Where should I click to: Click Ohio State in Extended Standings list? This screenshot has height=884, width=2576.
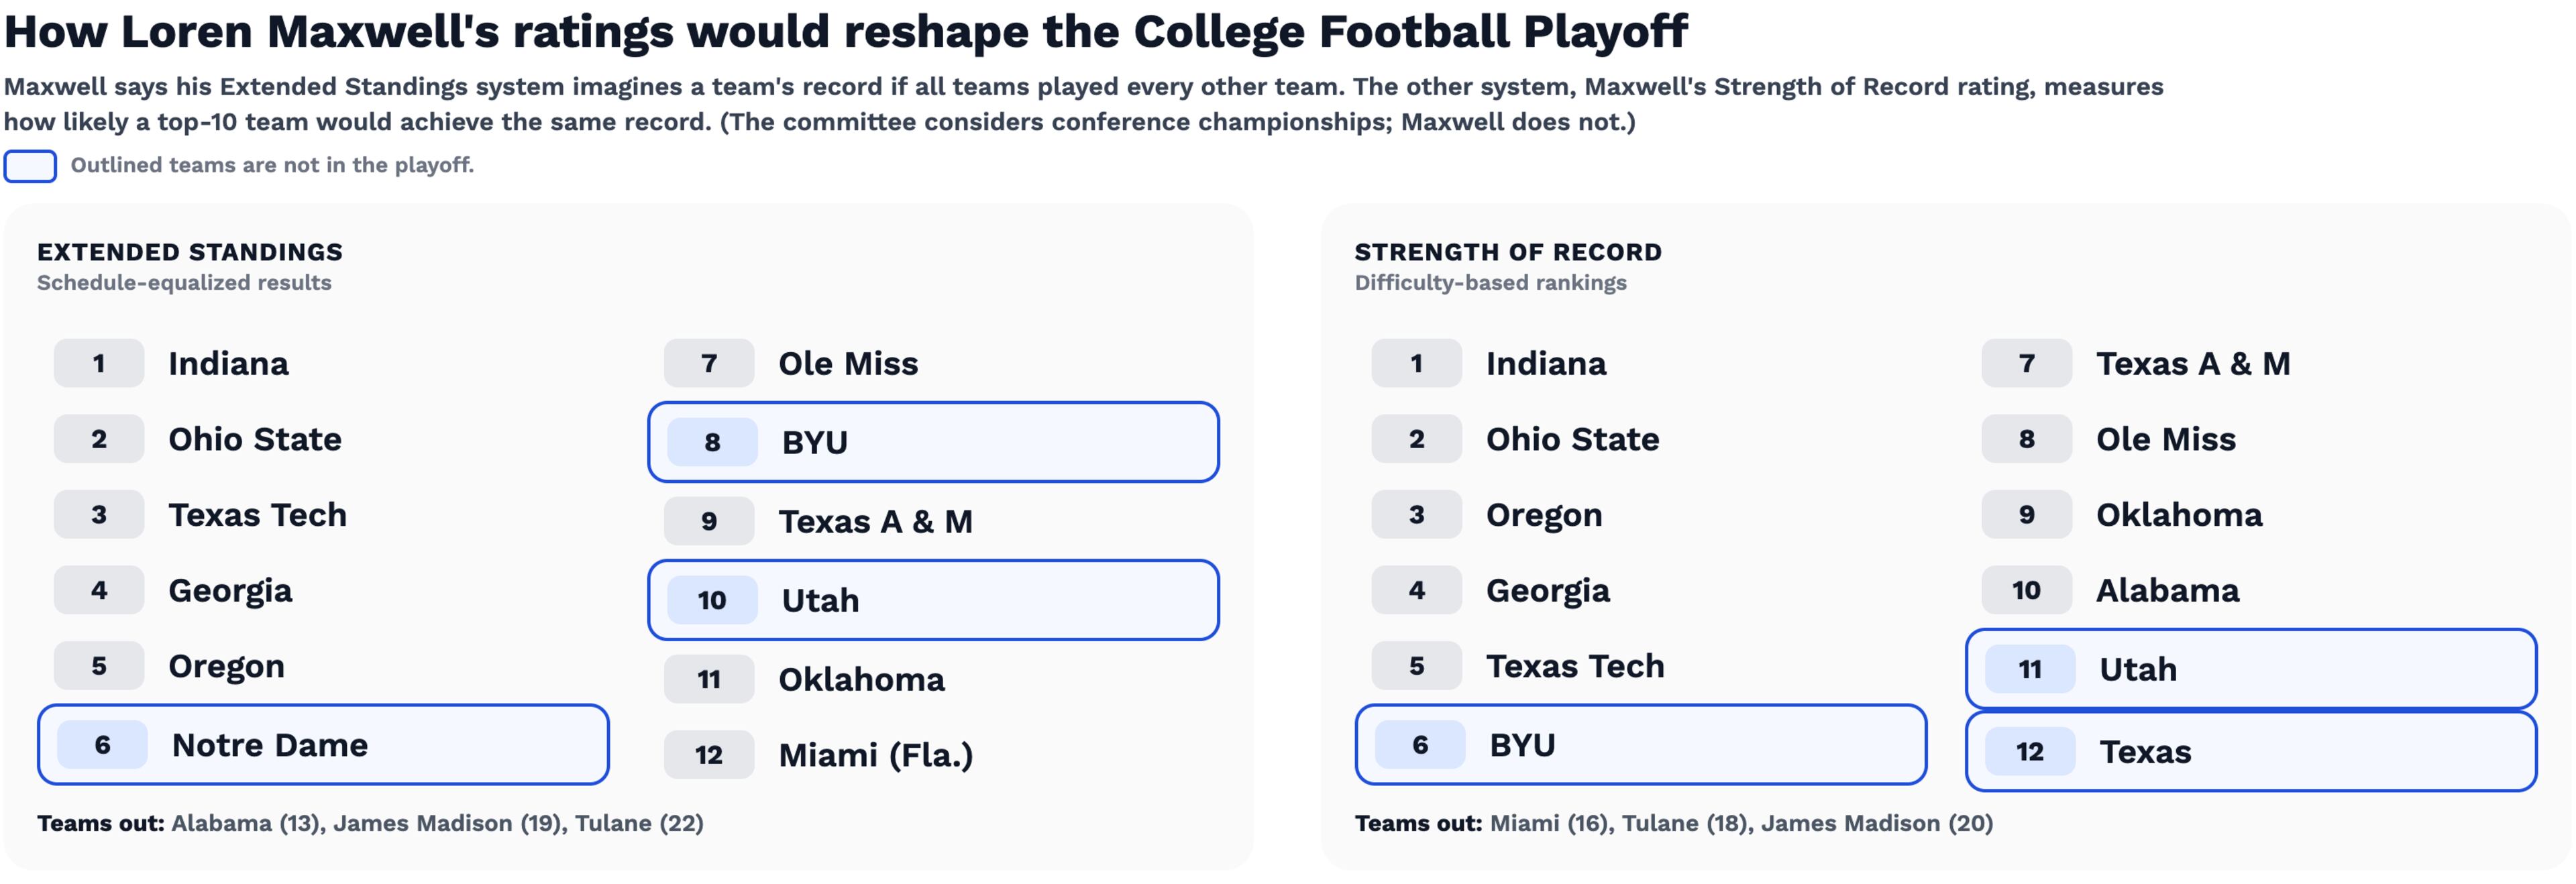coord(255,439)
